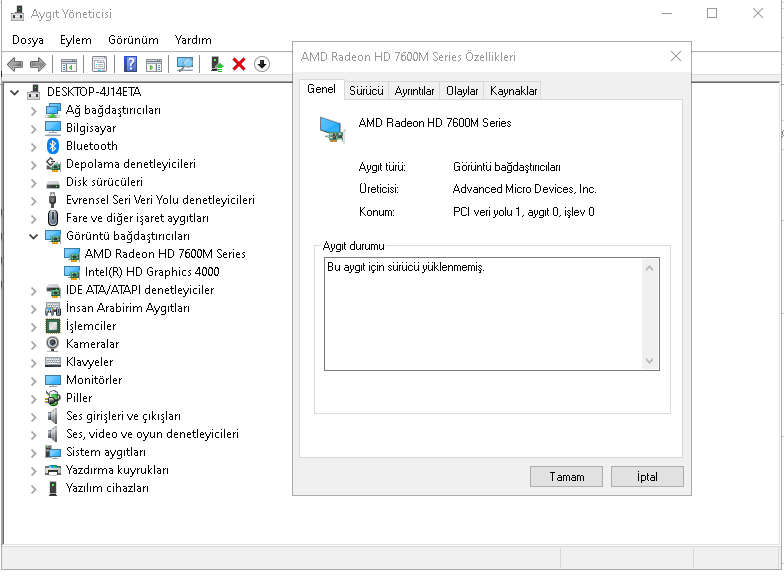
Task: Expand the Ağ bağdaştırıcıları chevron
Action: 34,110
